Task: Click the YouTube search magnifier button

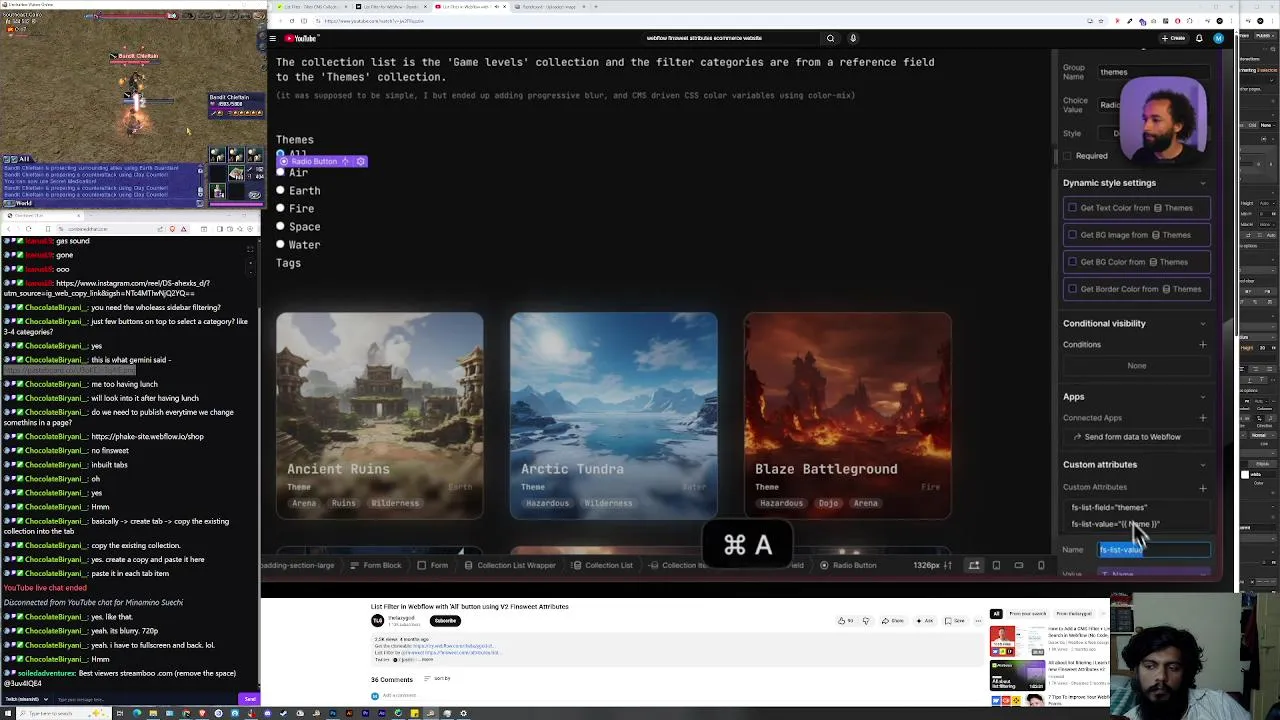Action: [x=830, y=38]
